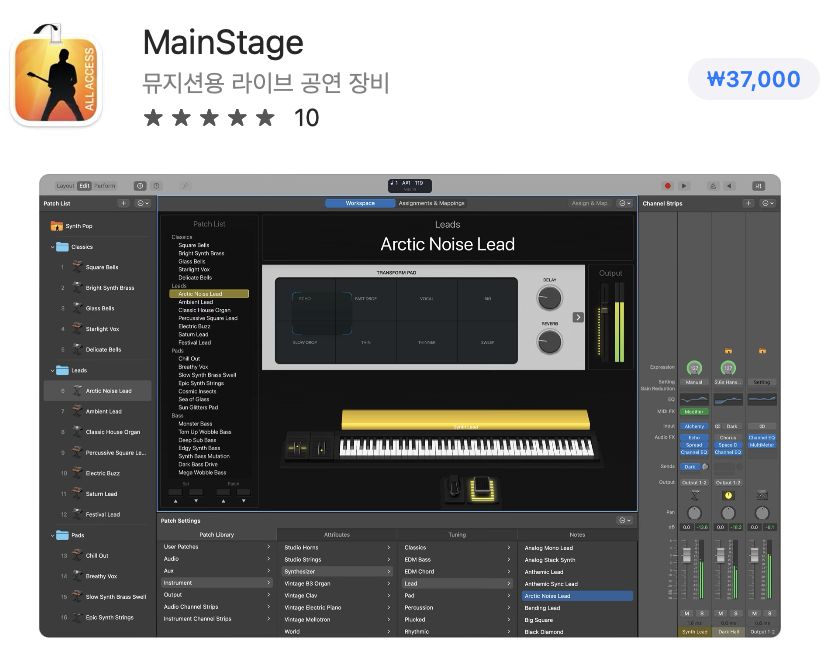Click keyboard icon beside Arctic Noise Lead patch
Screen dimensions: 834x662
77,391
